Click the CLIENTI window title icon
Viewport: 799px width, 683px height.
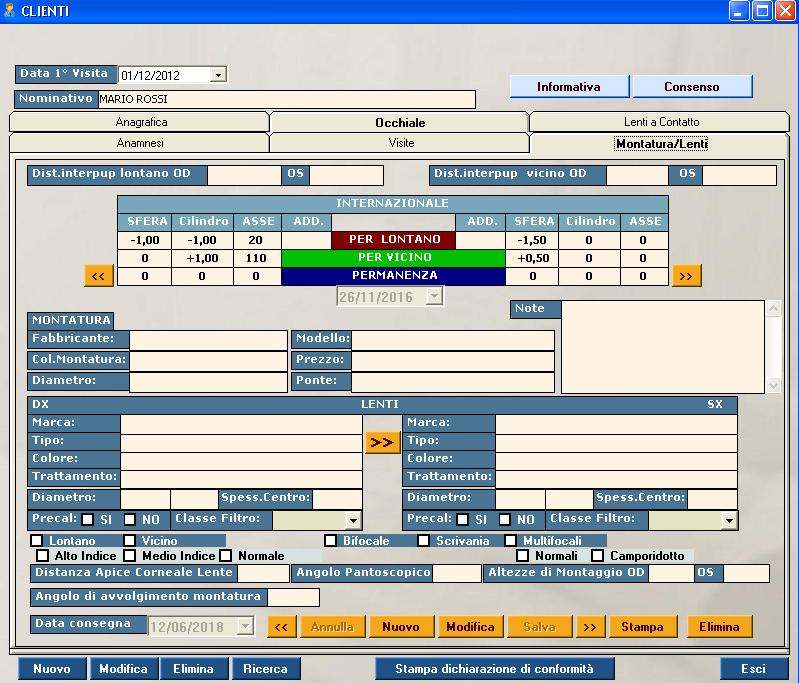point(10,11)
